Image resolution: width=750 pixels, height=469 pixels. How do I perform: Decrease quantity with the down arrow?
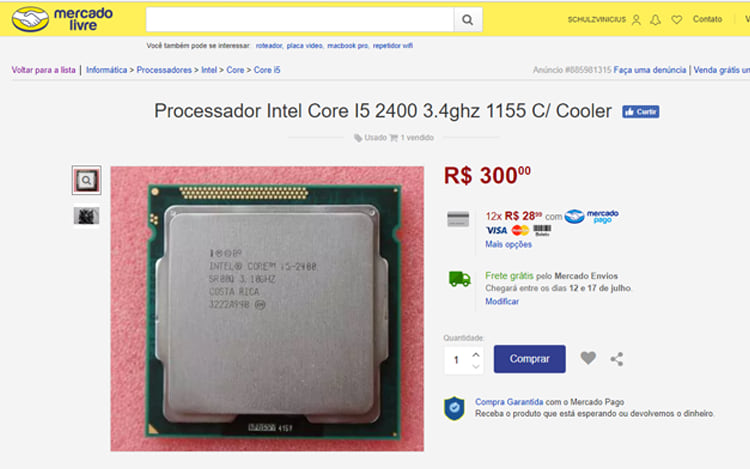click(x=475, y=366)
